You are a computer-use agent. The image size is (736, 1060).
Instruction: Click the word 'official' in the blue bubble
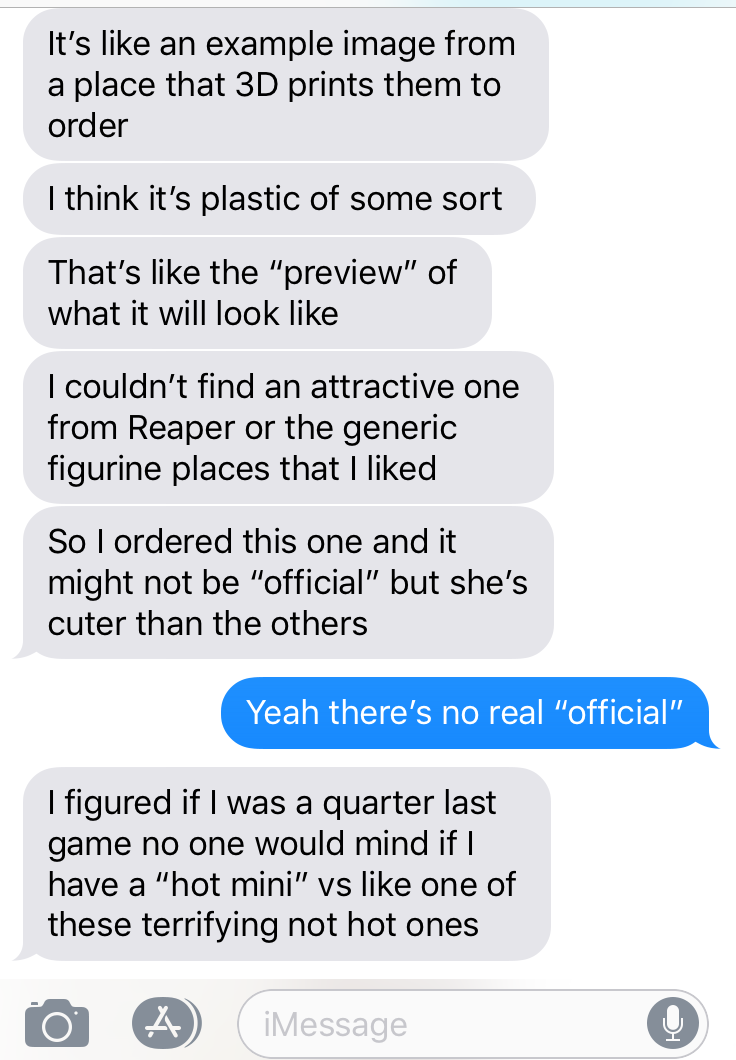coord(618,713)
